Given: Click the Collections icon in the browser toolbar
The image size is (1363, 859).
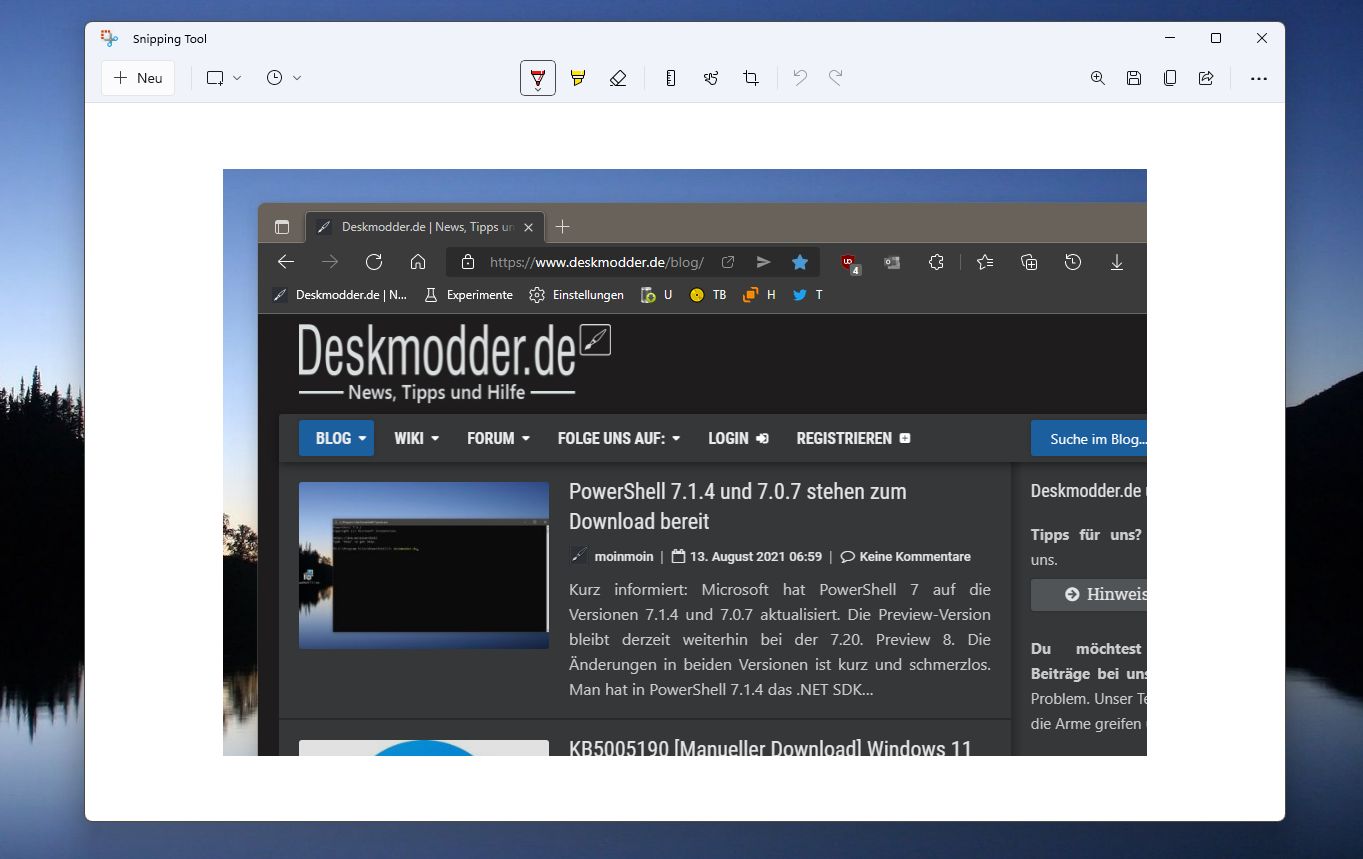Looking at the screenshot, I should click(1029, 262).
